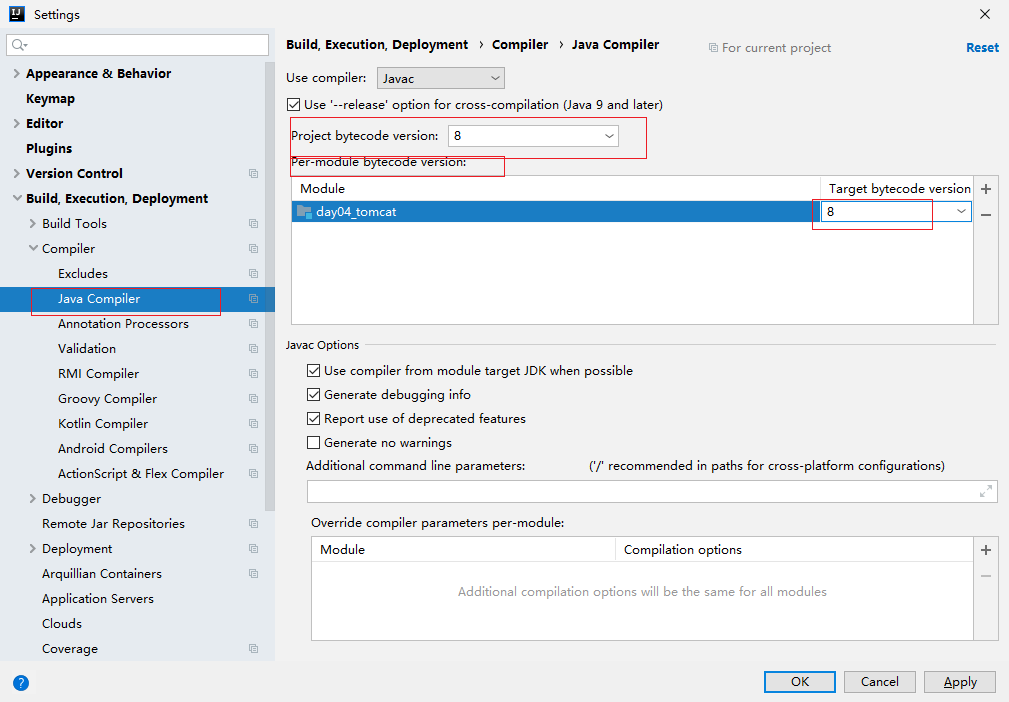Select Annotation Processors in the settings tree
The image size is (1009, 702).
tap(123, 324)
